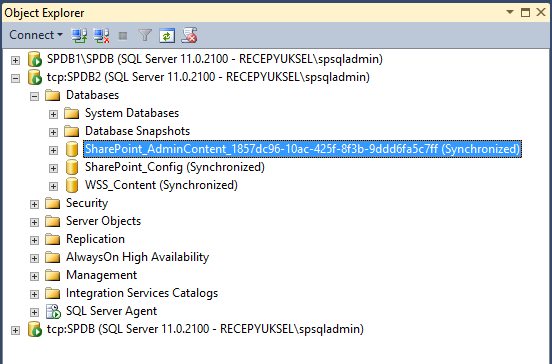Viewport: 552px width, 364px height.
Task: Click the script icon with red X in toolbar
Action: tap(189, 35)
